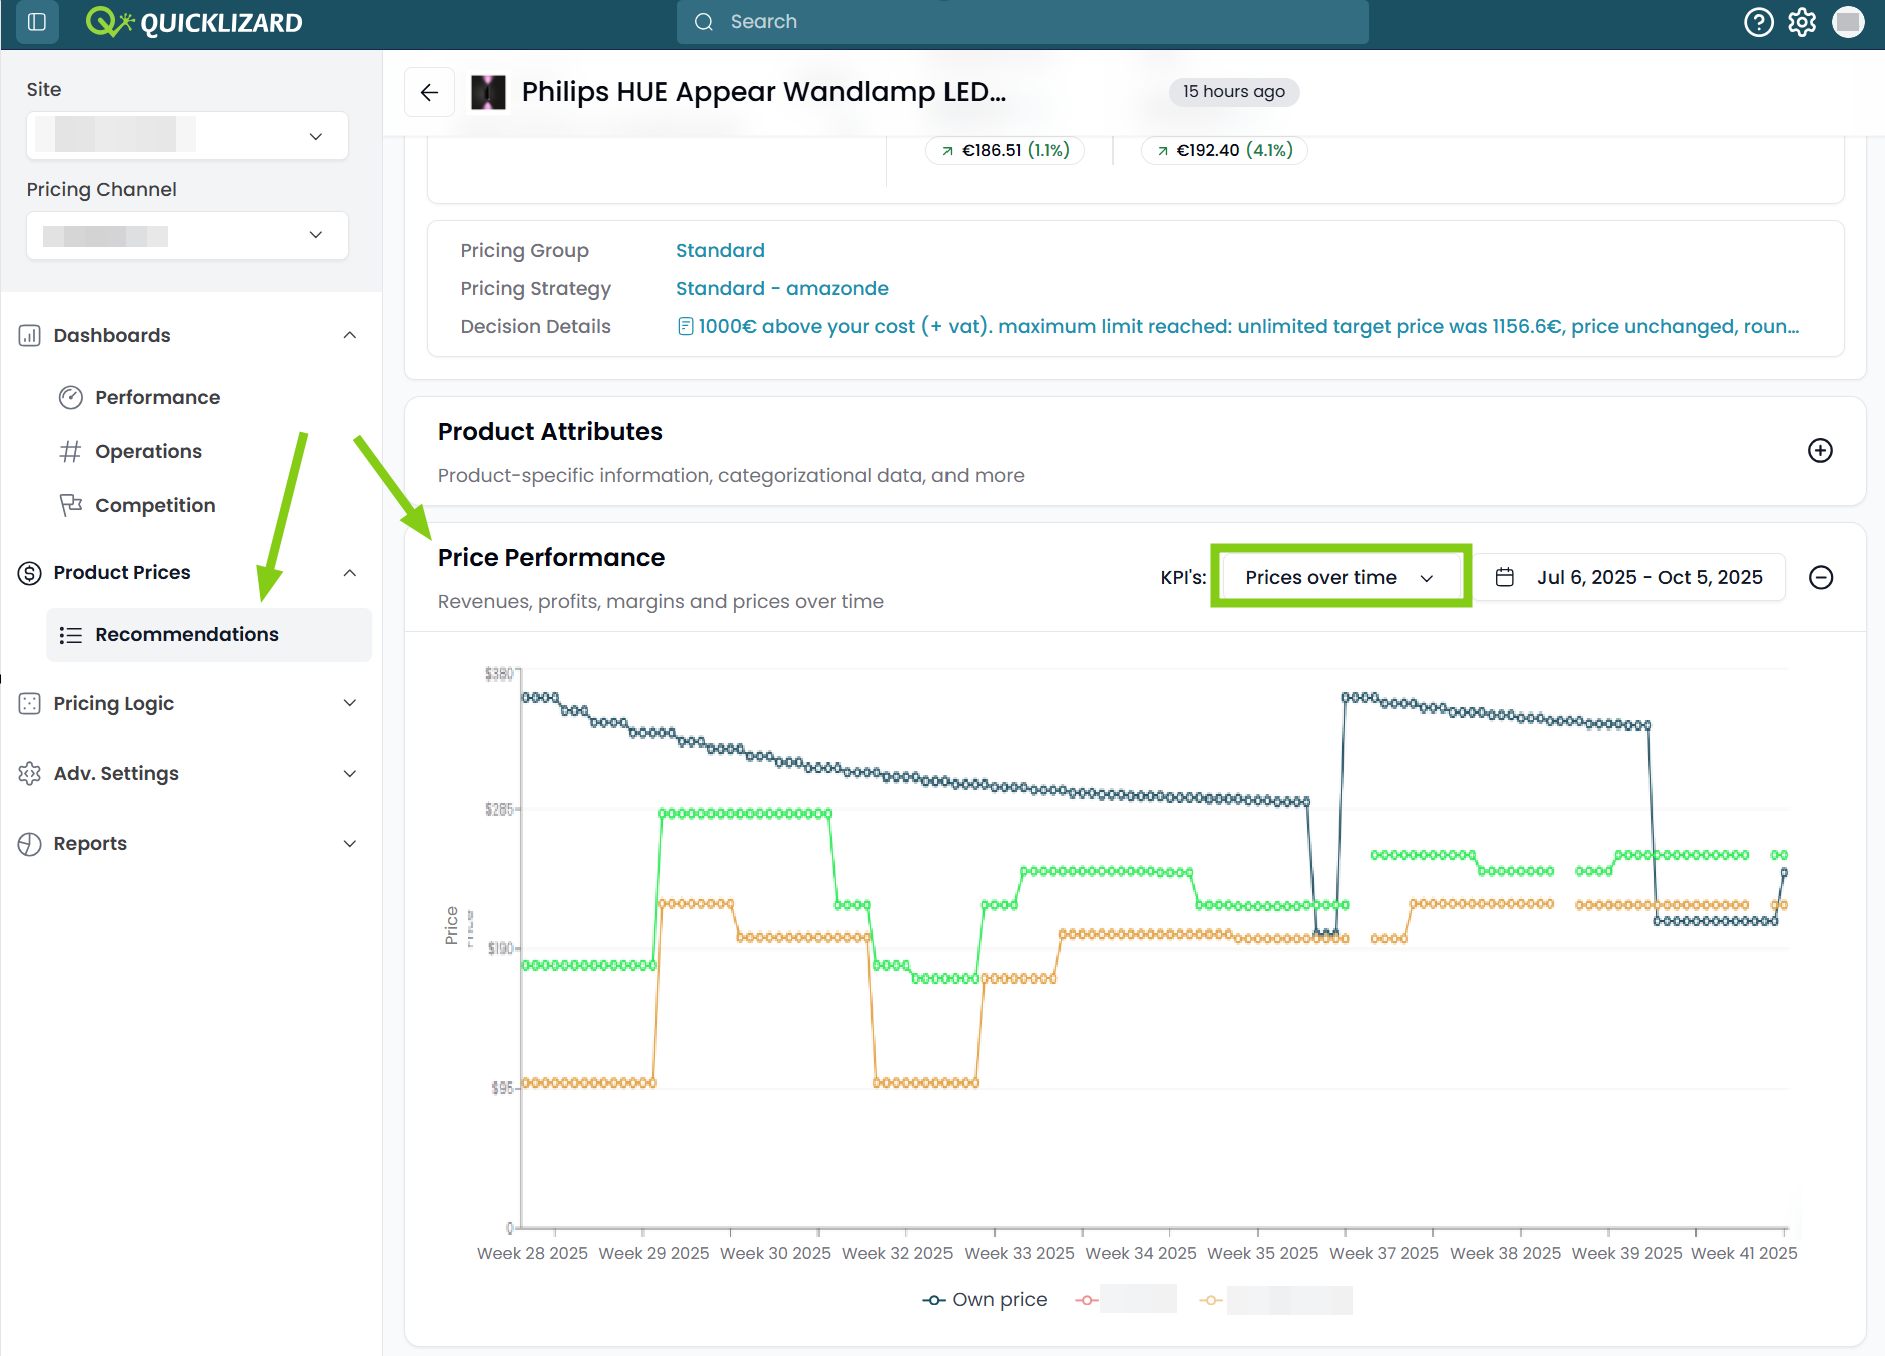Click the Product Attributes heading
Image resolution: width=1885 pixels, height=1356 pixels.
[x=550, y=432]
